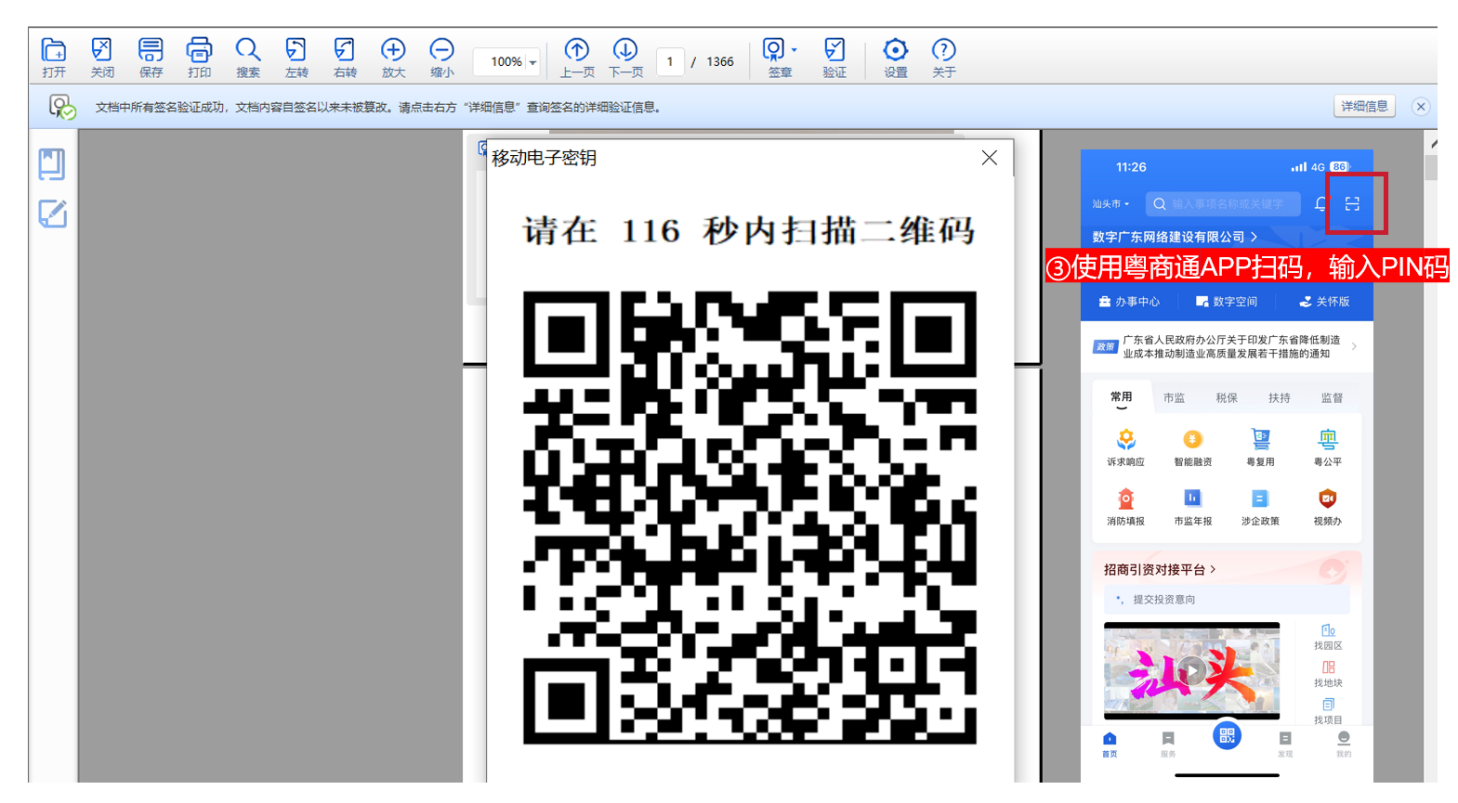Click the signature-verified status icon in notice bar
Viewport: 1458px width, 803px height.
tap(62, 107)
